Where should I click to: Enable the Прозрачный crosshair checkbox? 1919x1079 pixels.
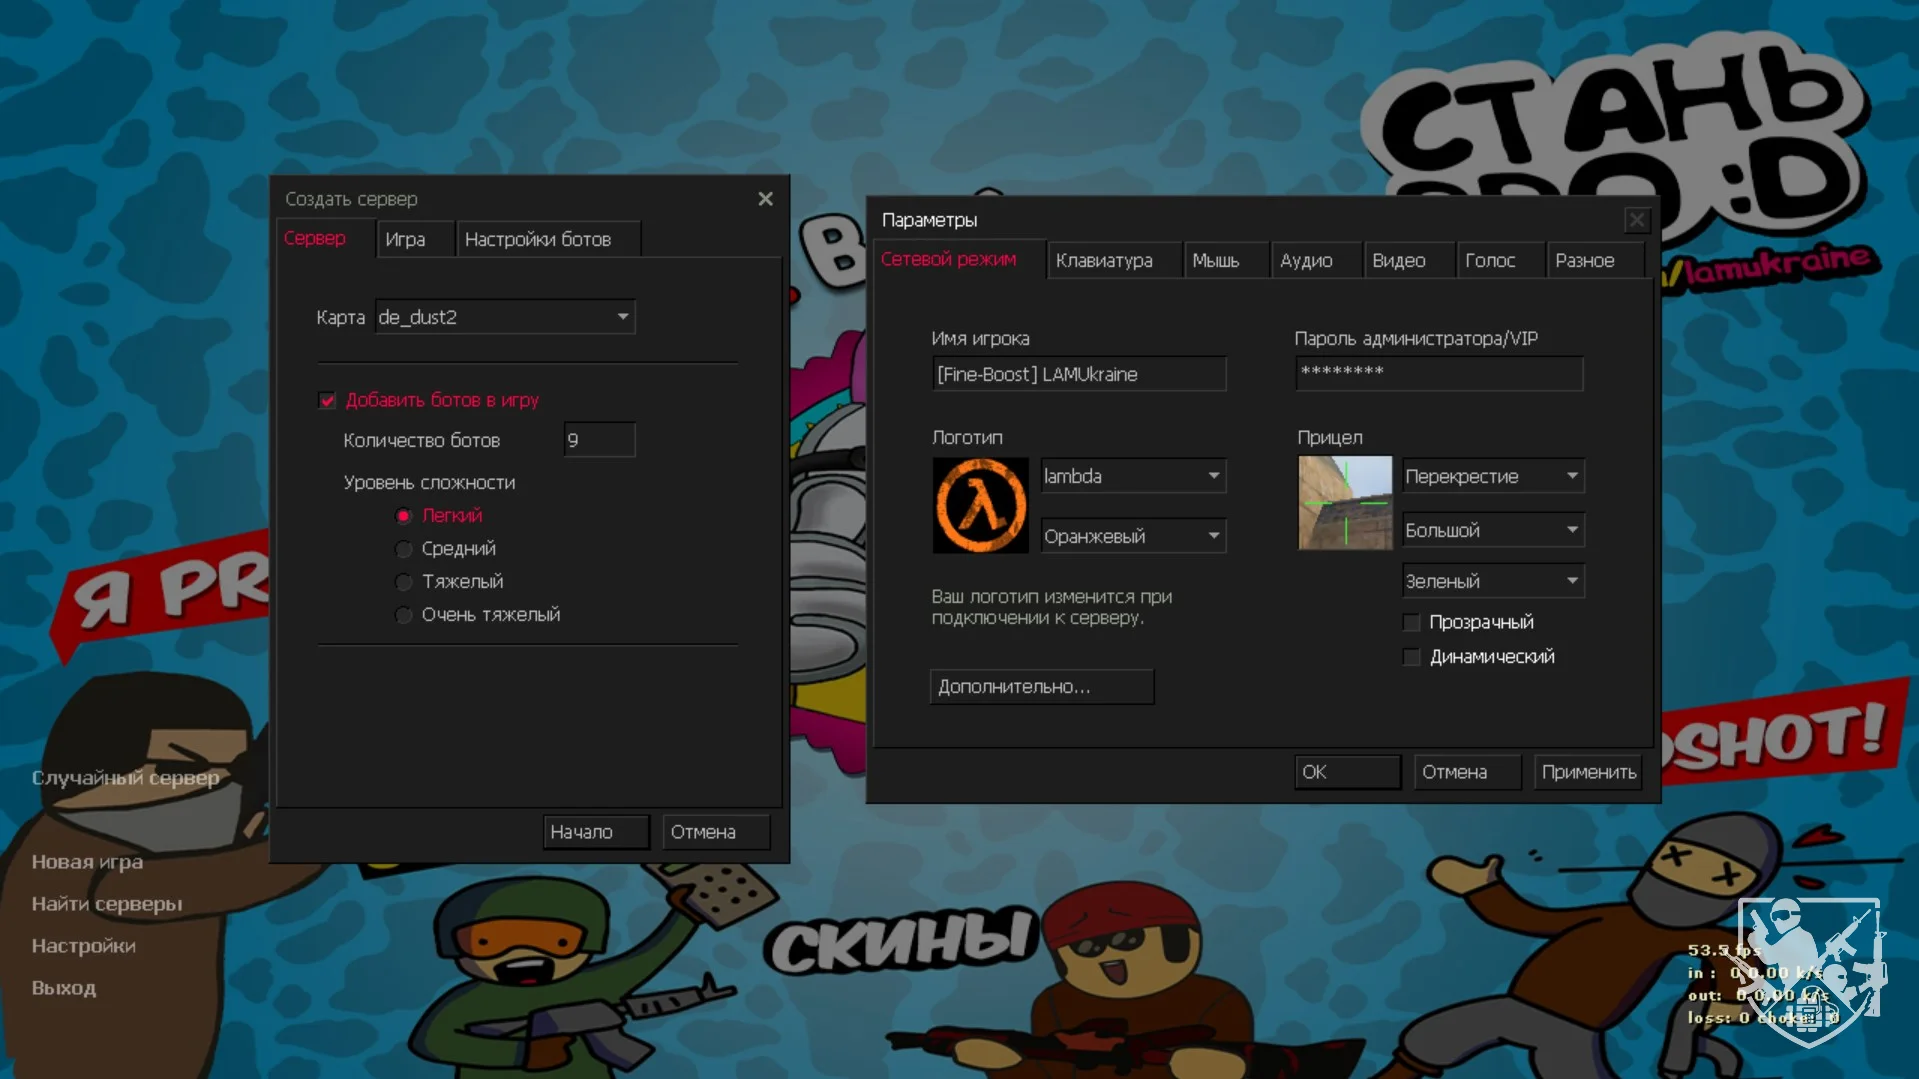click(1411, 623)
